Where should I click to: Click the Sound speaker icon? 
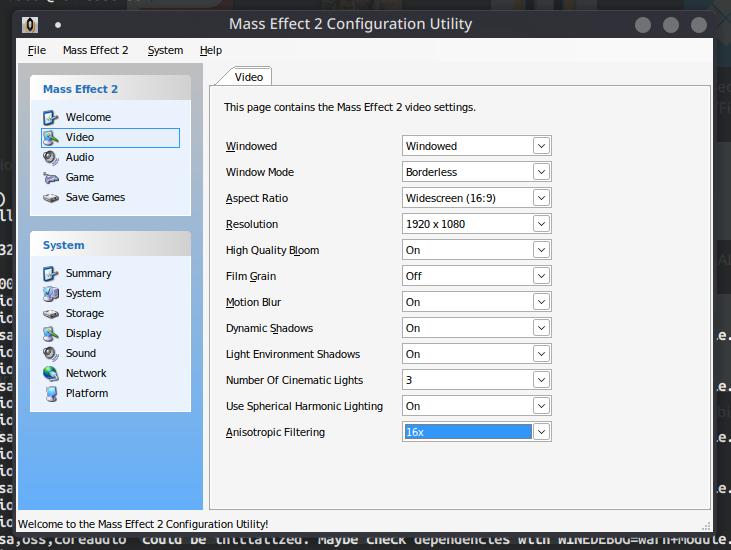[x=50, y=354]
